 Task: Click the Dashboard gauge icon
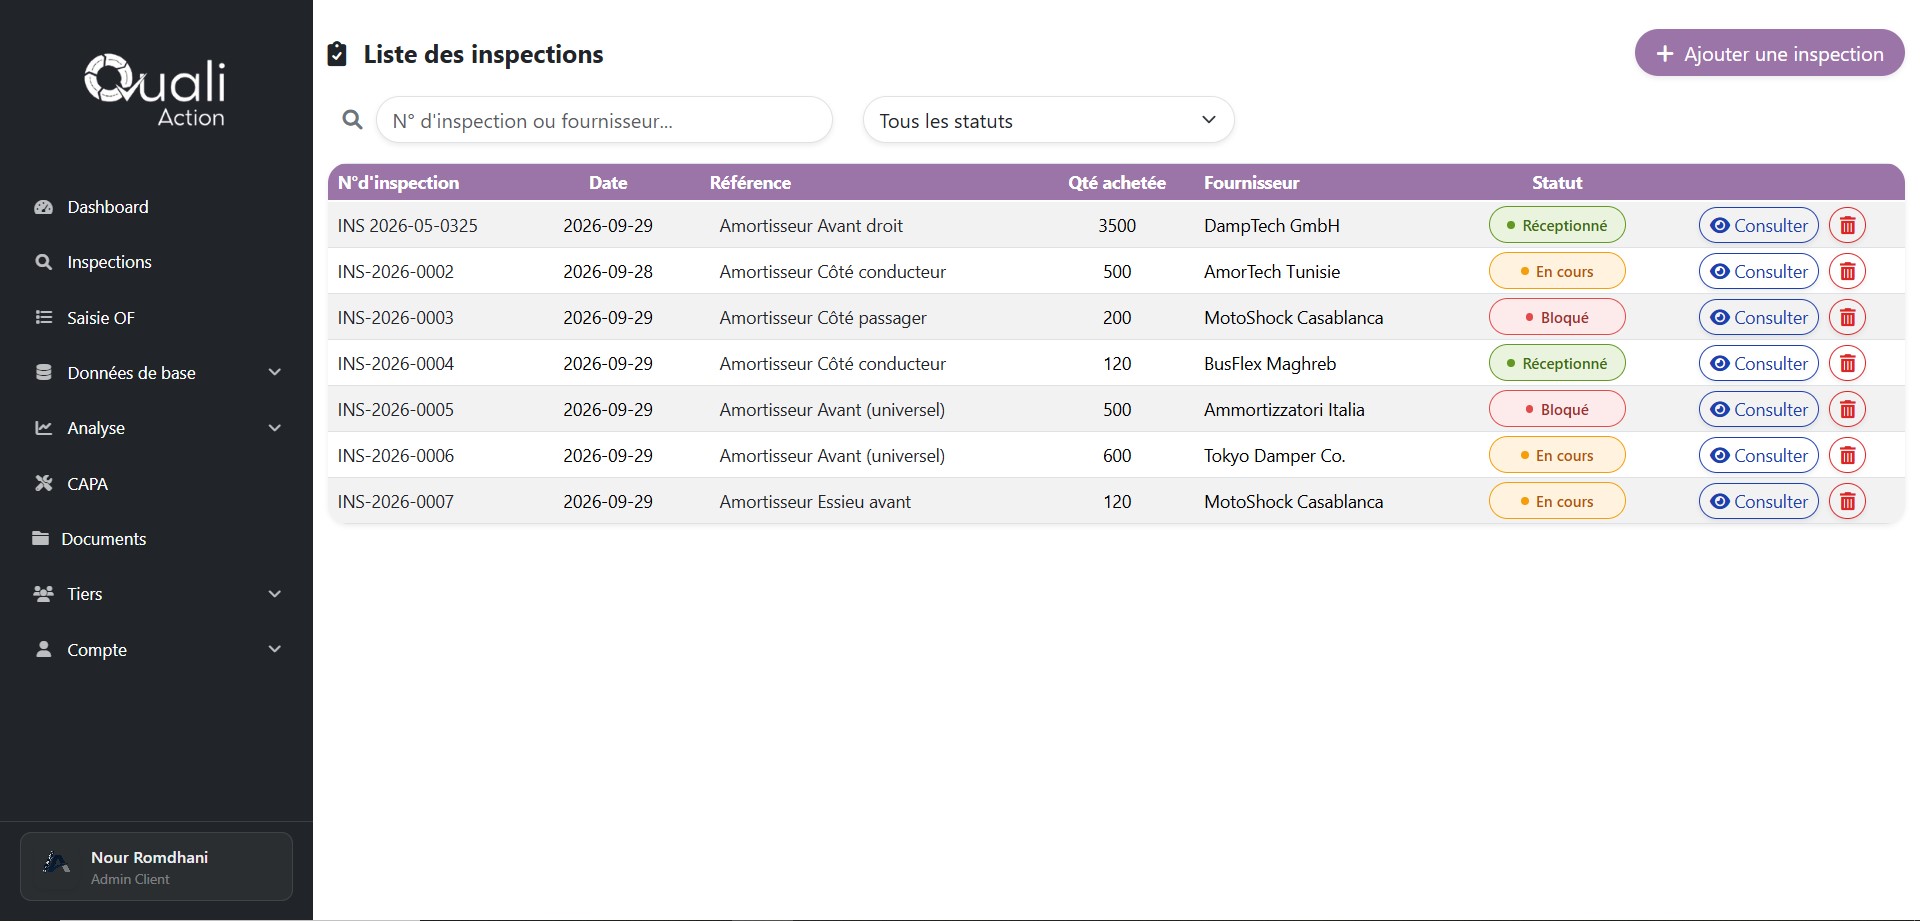coord(43,207)
